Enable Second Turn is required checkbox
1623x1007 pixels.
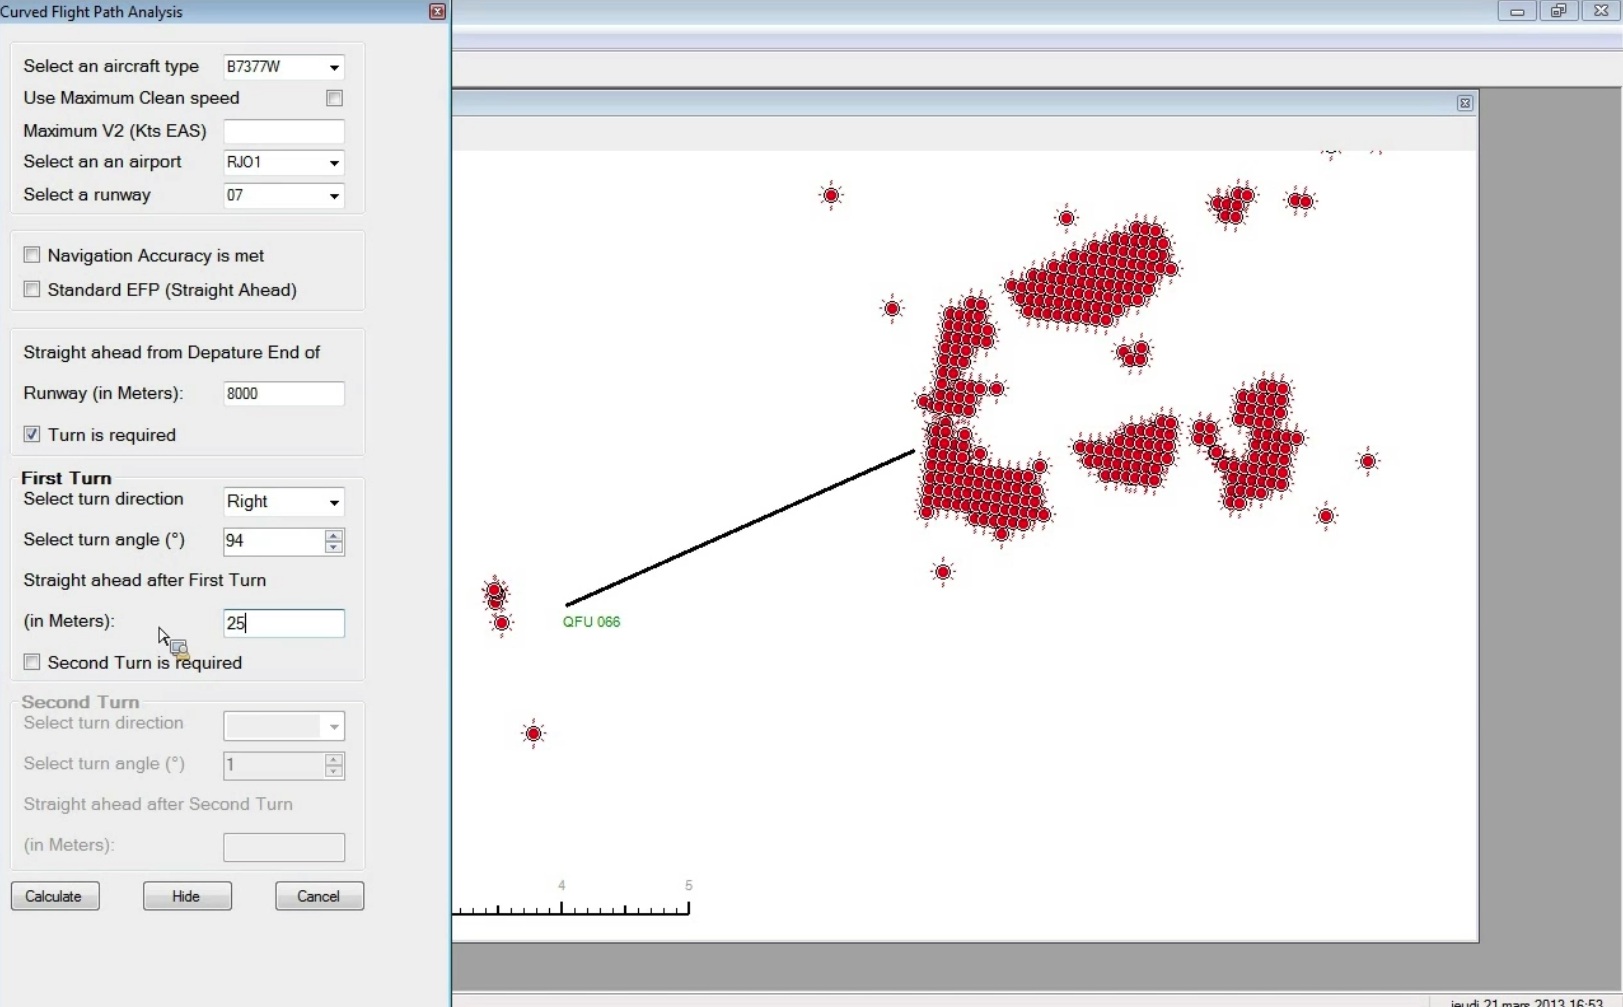pyautogui.click(x=32, y=662)
